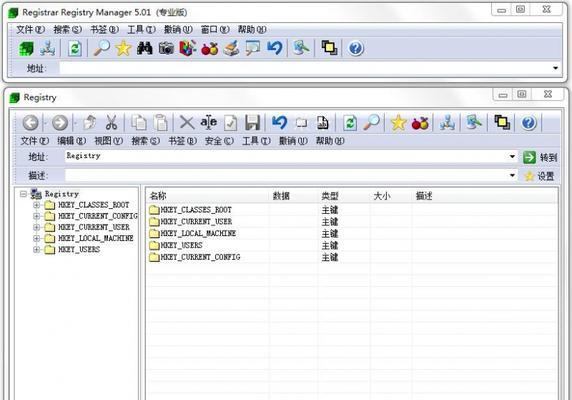Open 编辑 menu in Registry window
572x400 pixels.
click(x=72, y=141)
